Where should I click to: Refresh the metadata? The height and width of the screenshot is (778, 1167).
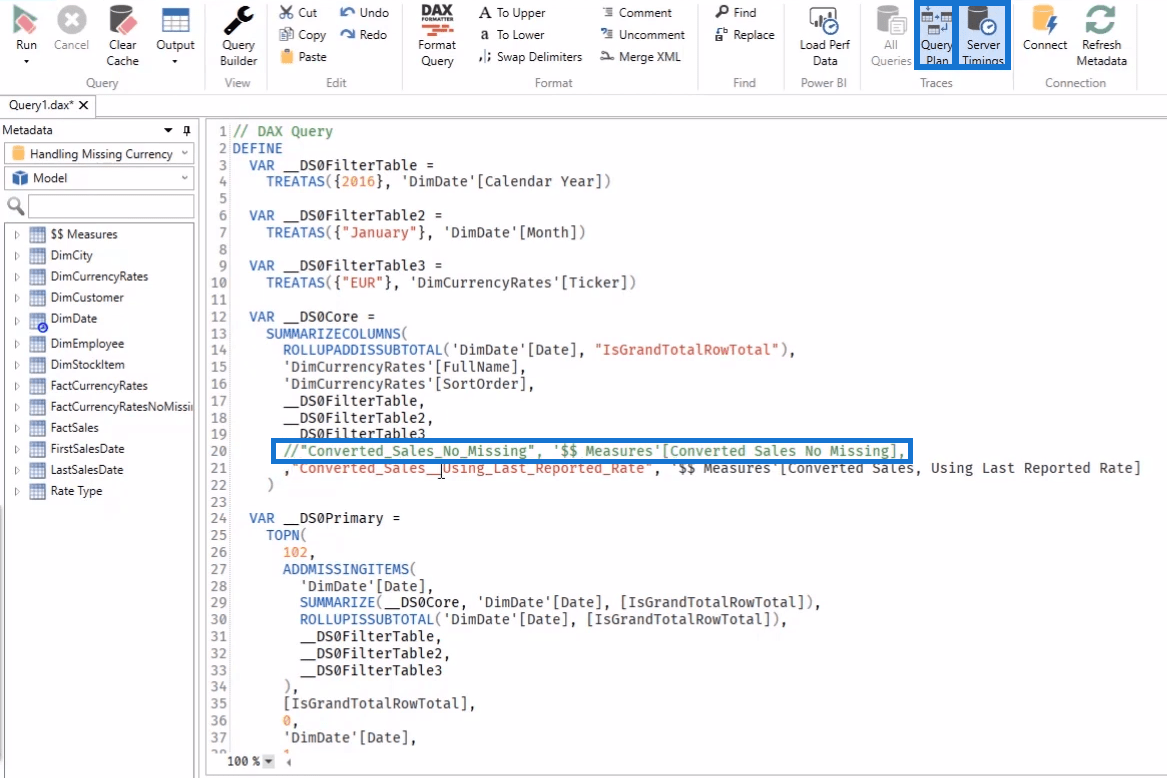[1101, 35]
